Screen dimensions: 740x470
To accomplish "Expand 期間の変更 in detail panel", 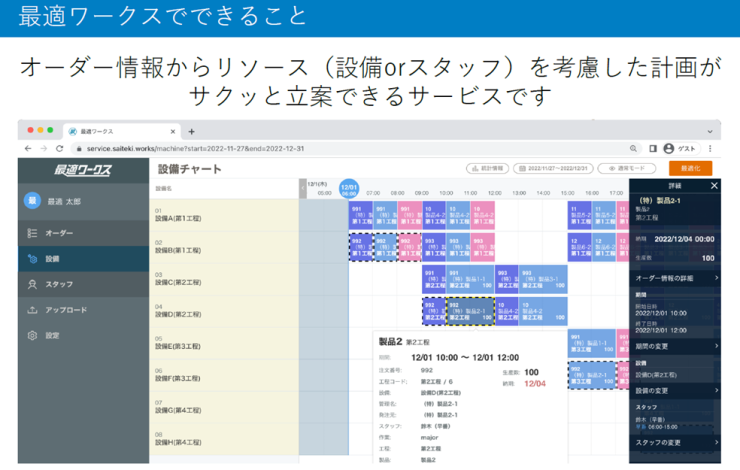I will coord(675,346).
